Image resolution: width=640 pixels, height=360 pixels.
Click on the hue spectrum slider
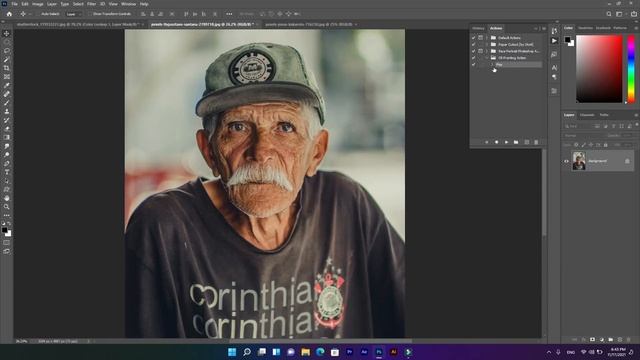631,69
